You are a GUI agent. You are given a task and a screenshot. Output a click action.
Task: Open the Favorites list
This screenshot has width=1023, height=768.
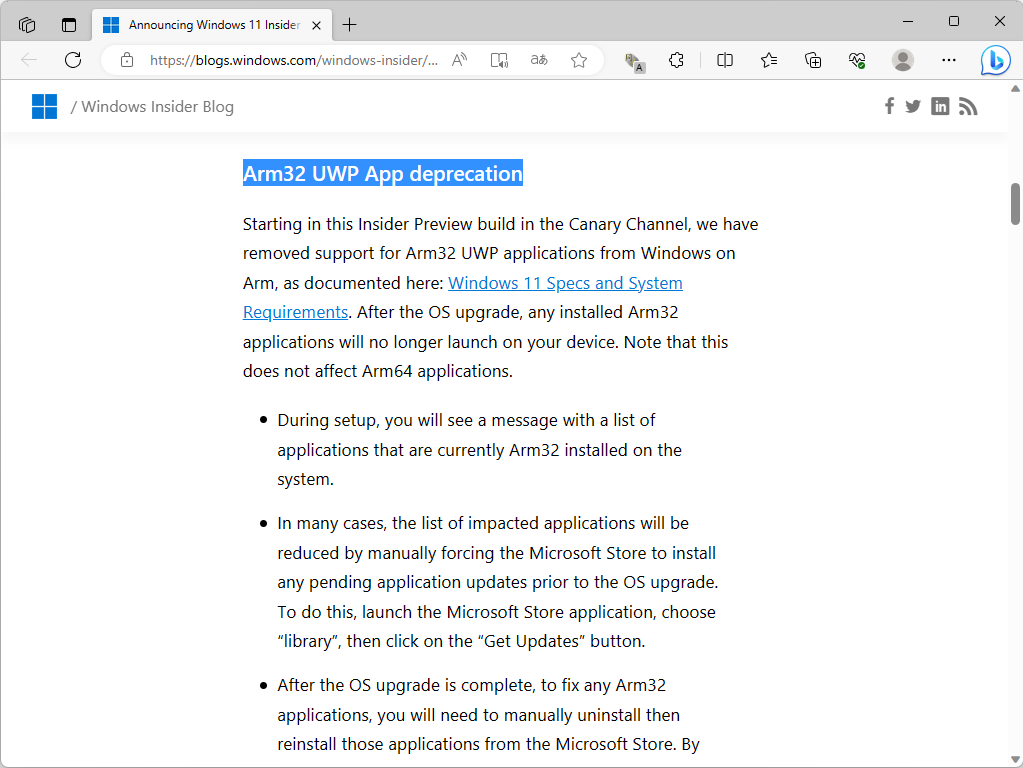click(768, 60)
